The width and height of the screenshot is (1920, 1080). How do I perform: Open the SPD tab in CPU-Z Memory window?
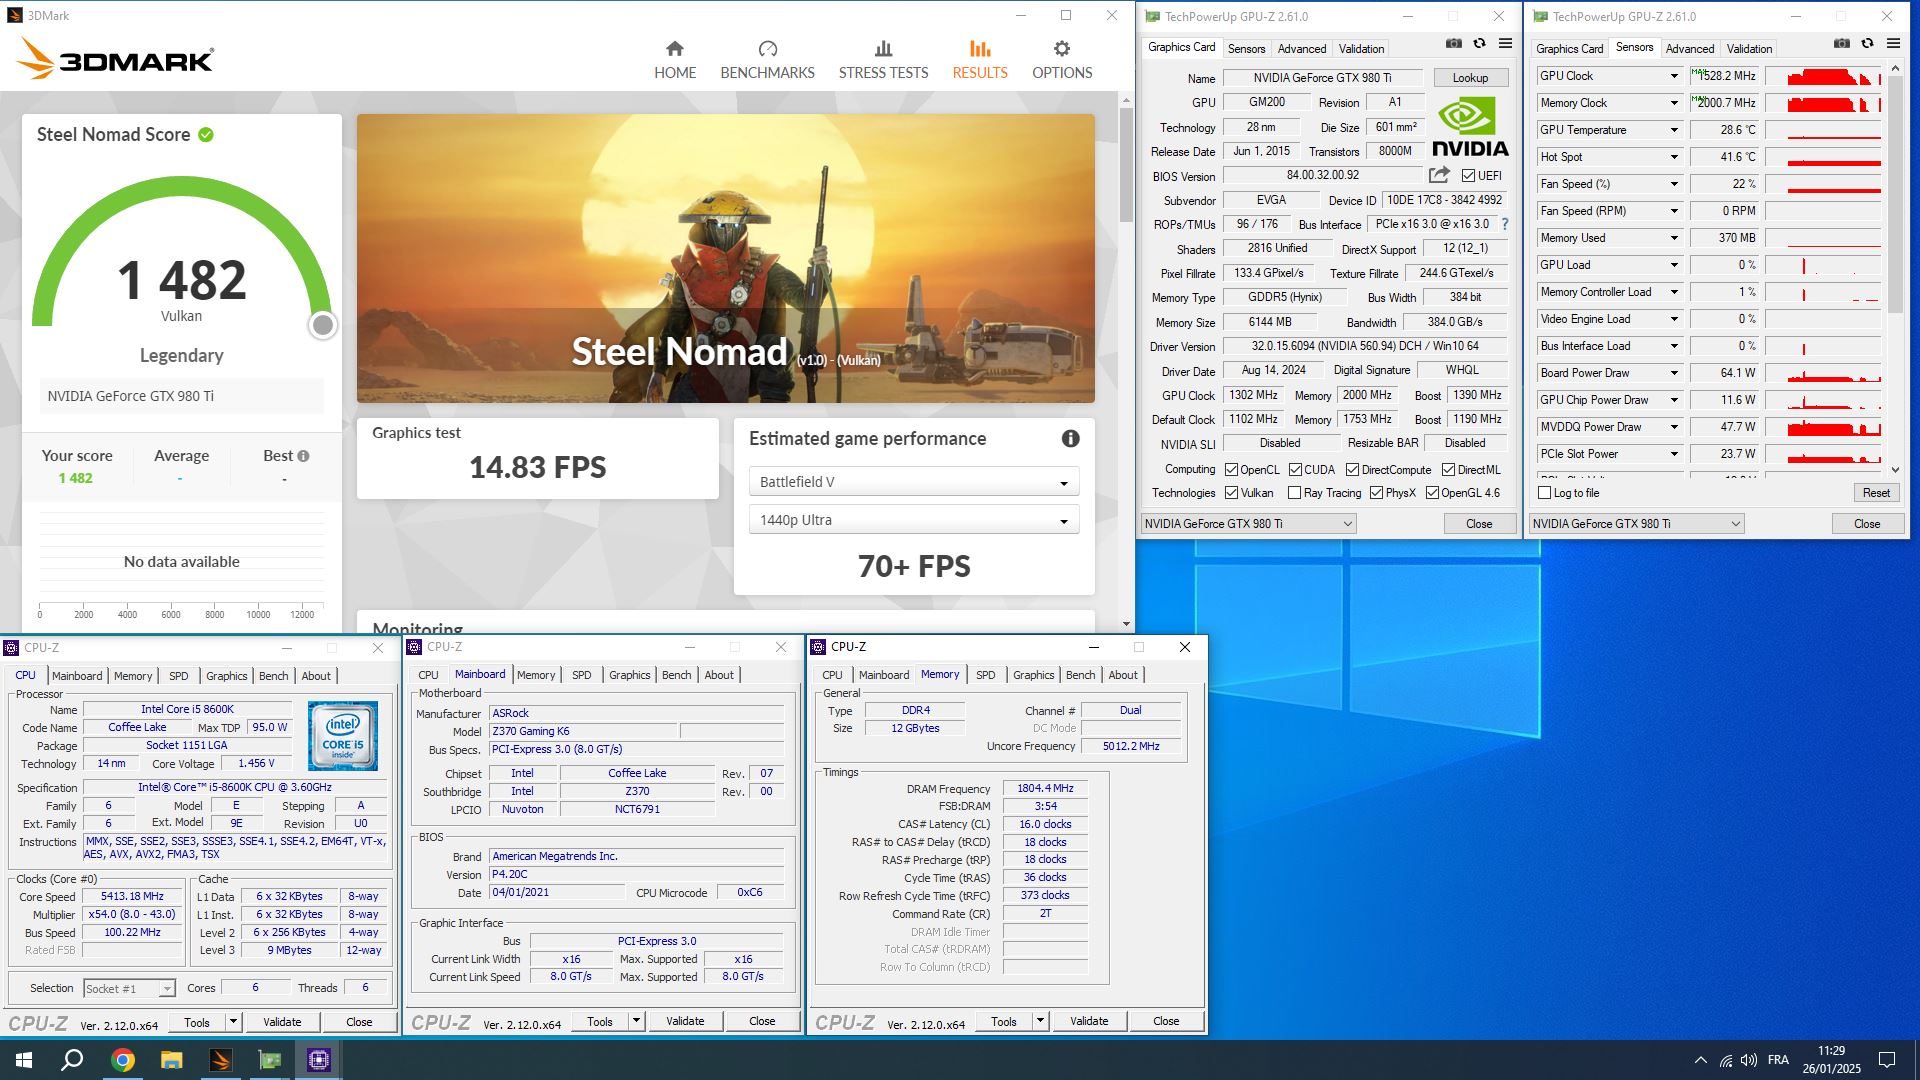pos(985,675)
